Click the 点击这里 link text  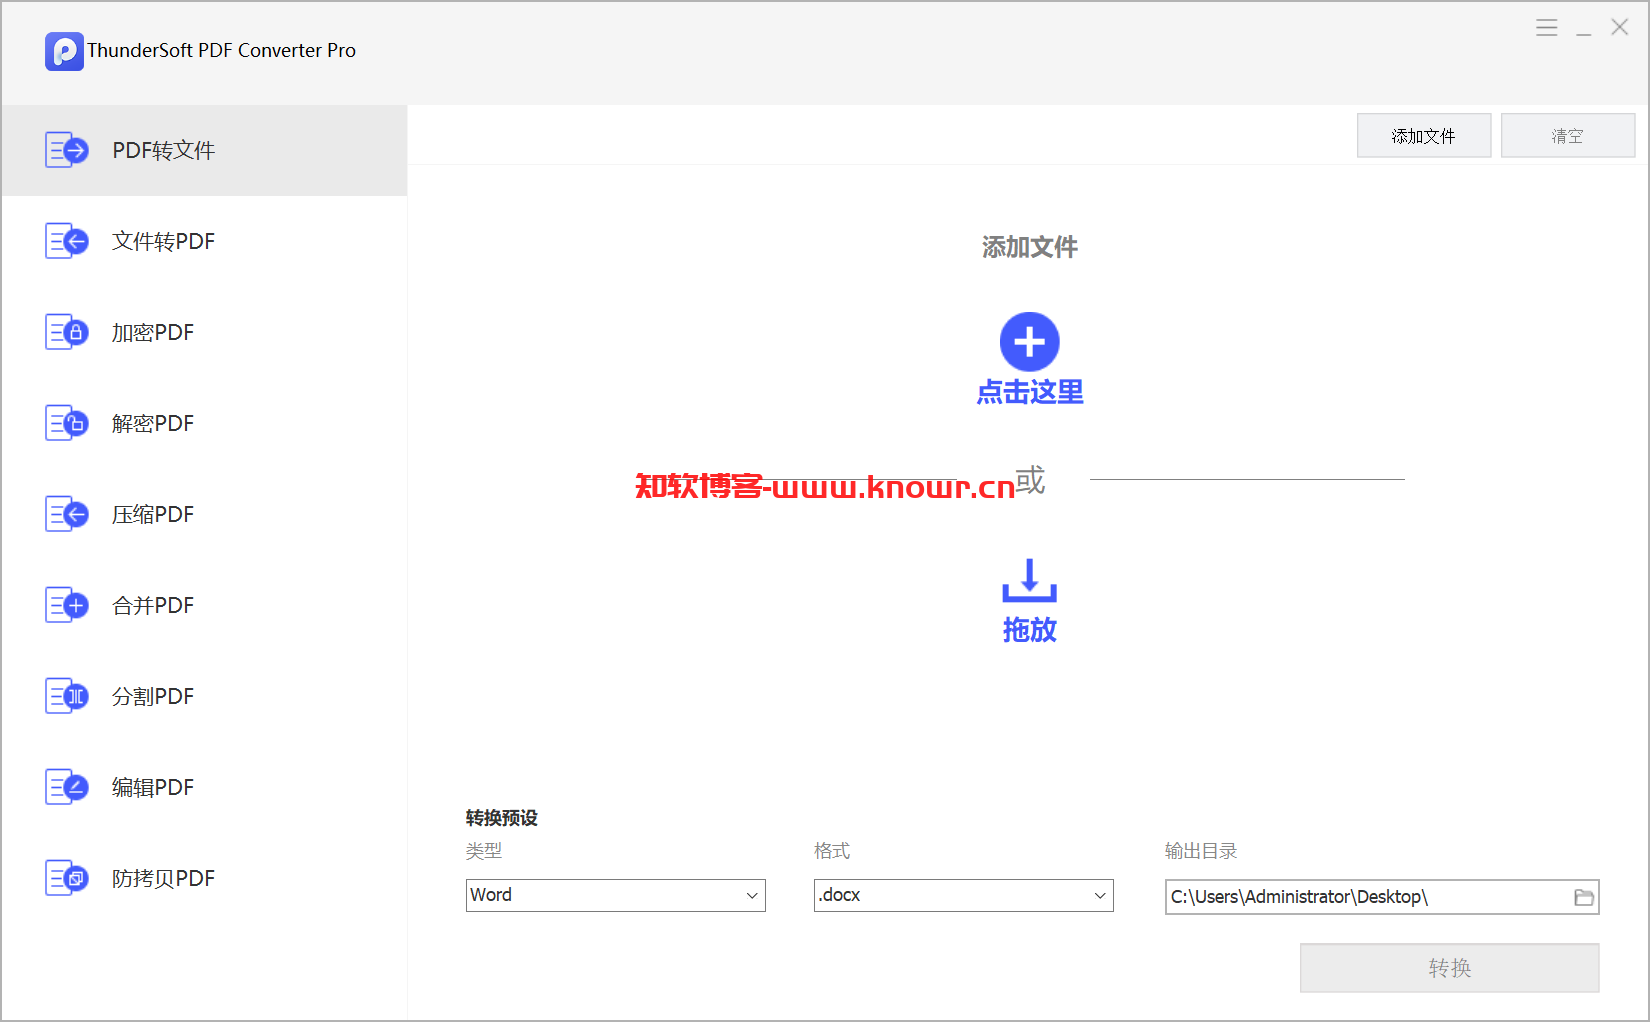click(x=1029, y=392)
